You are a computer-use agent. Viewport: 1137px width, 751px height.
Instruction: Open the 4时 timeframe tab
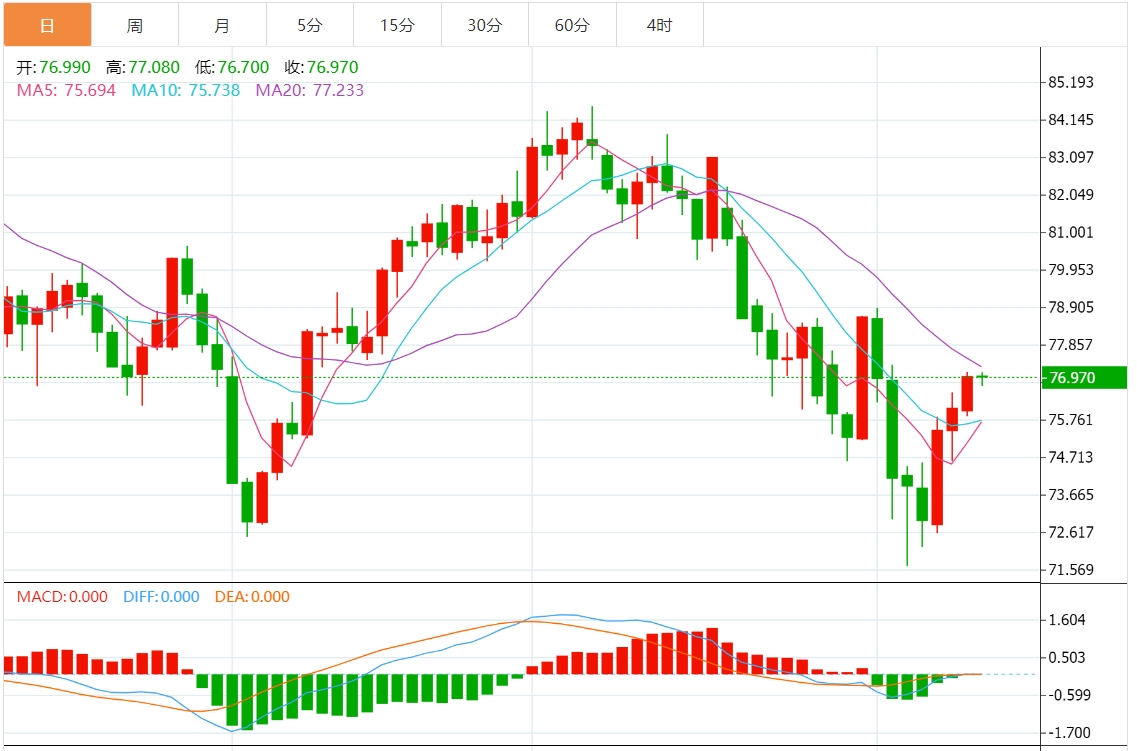(660, 25)
